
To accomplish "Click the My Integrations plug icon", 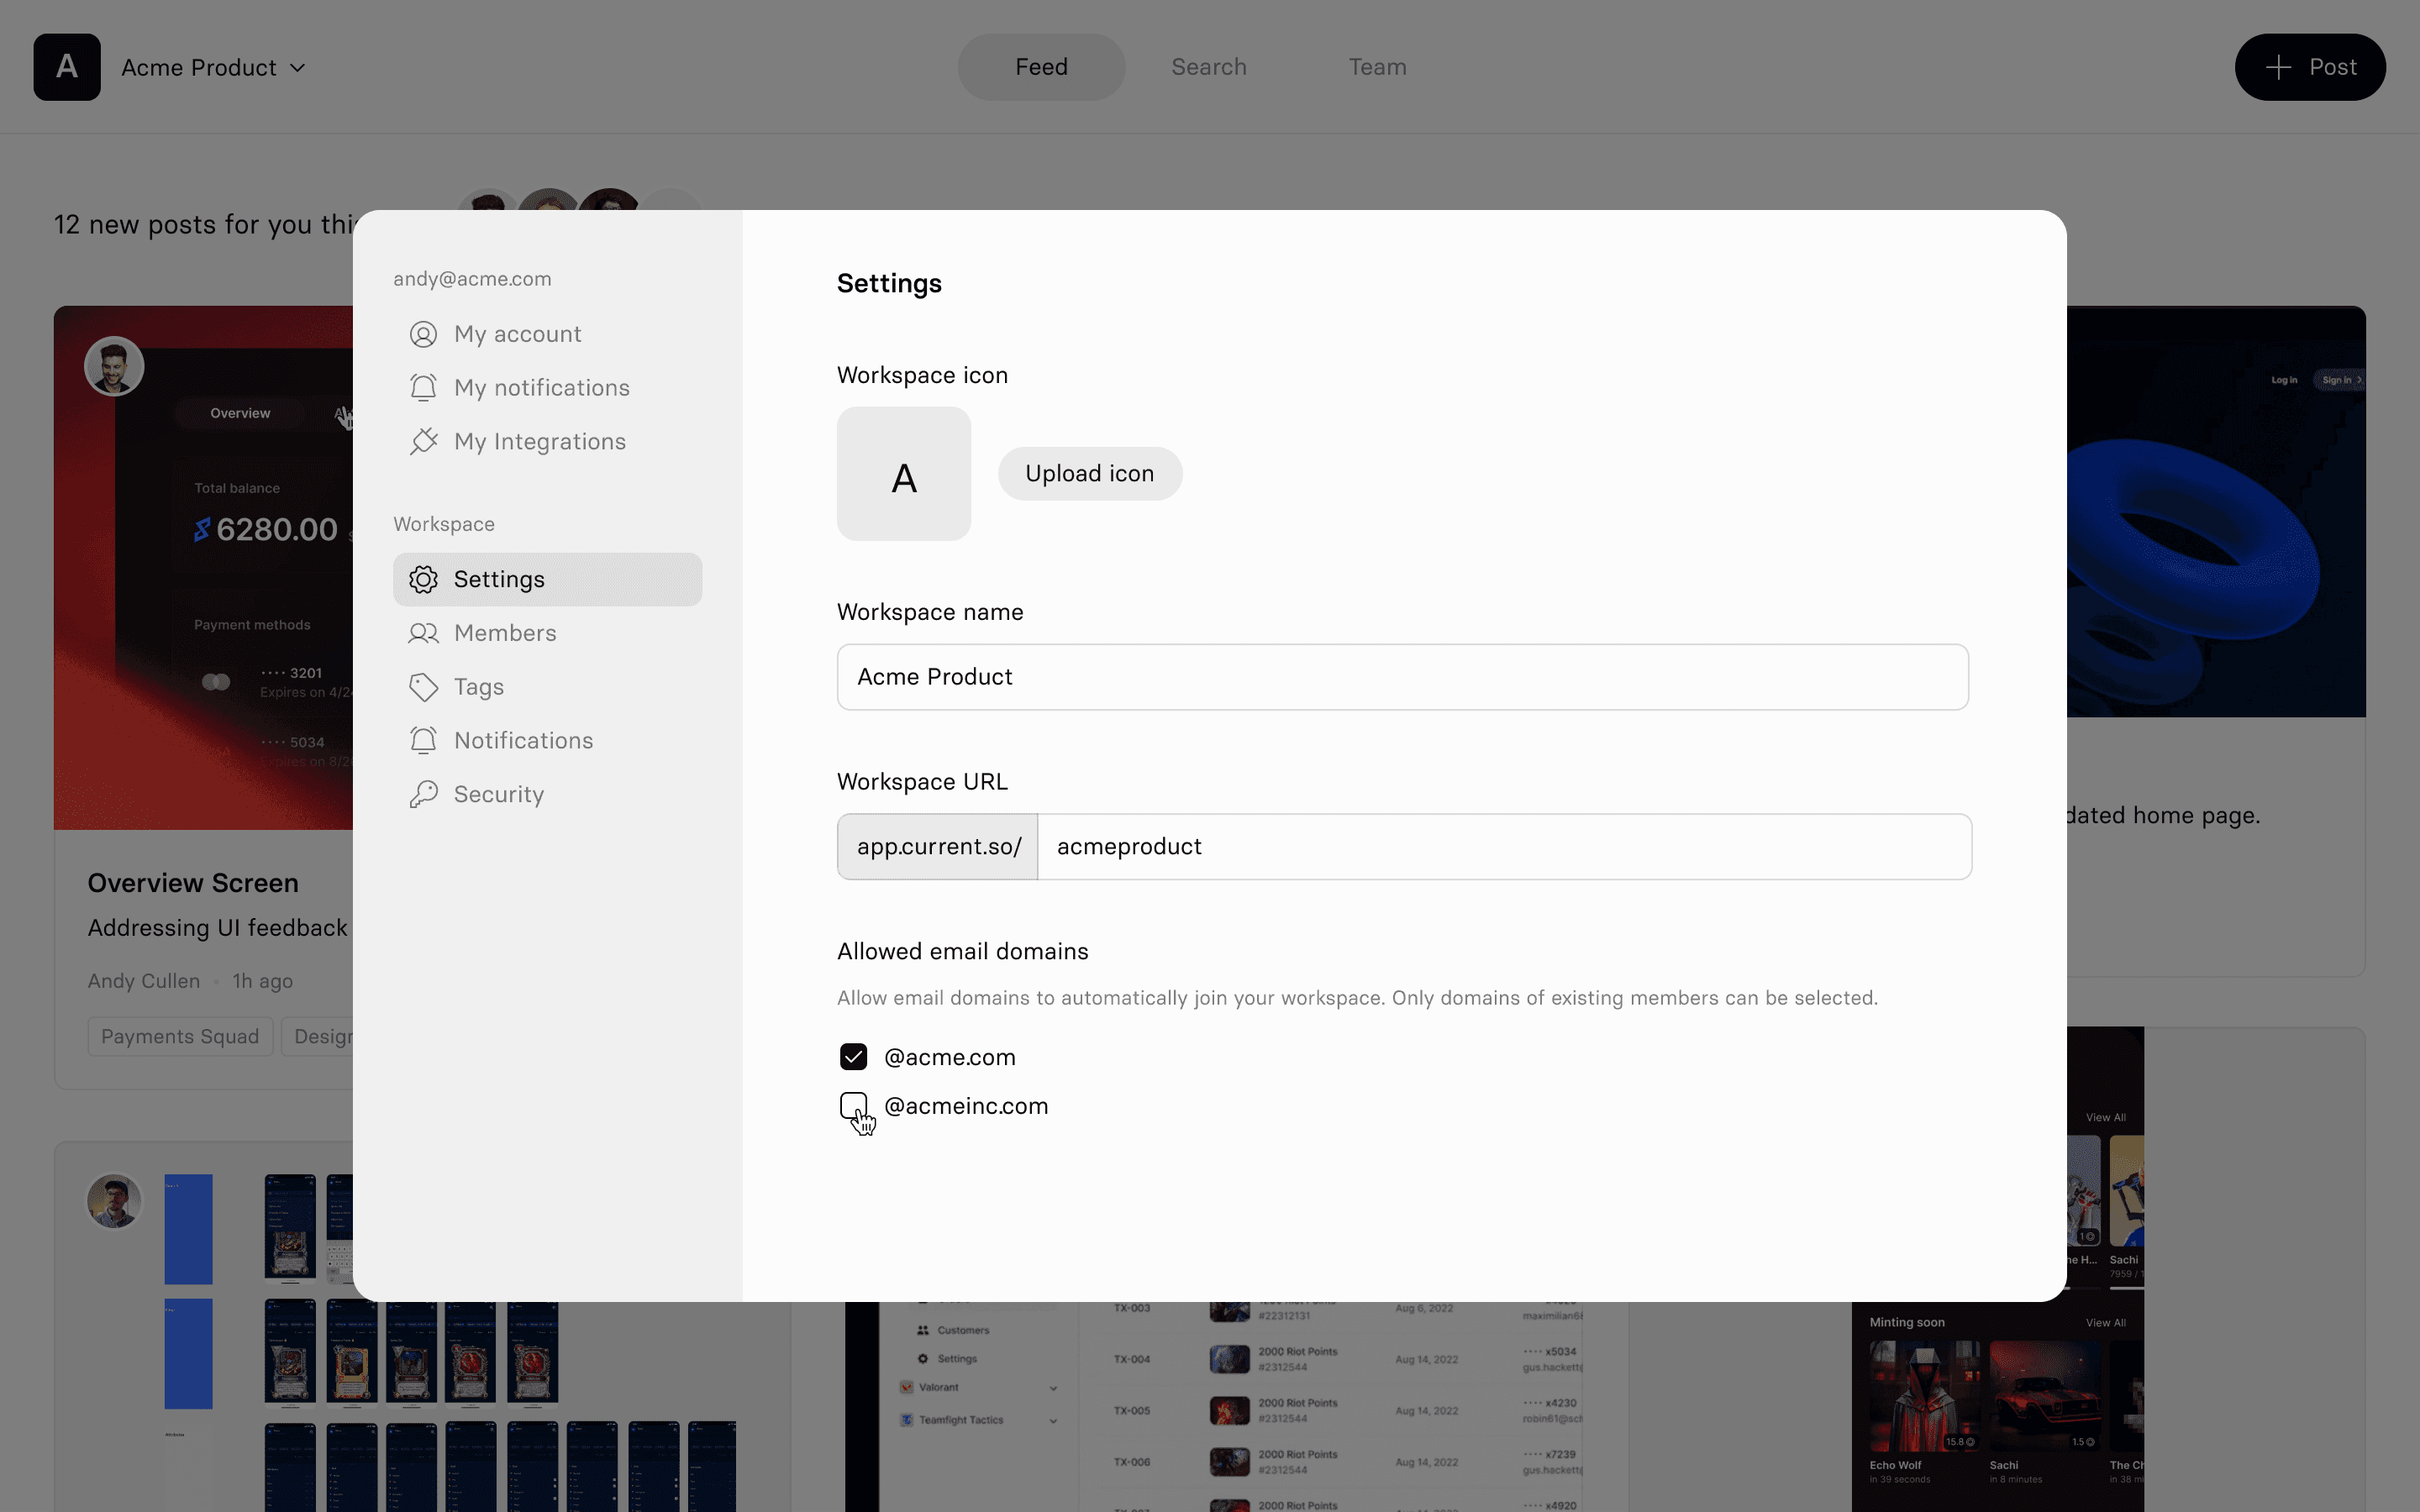I will pyautogui.click(x=423, y=441).
